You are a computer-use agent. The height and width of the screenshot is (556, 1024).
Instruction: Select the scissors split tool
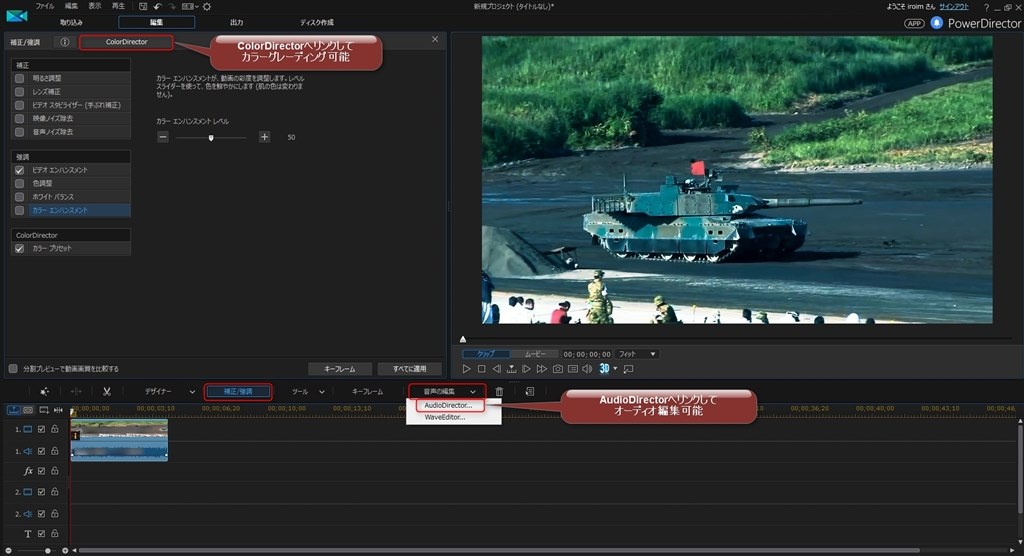click(x=106, y=391)
